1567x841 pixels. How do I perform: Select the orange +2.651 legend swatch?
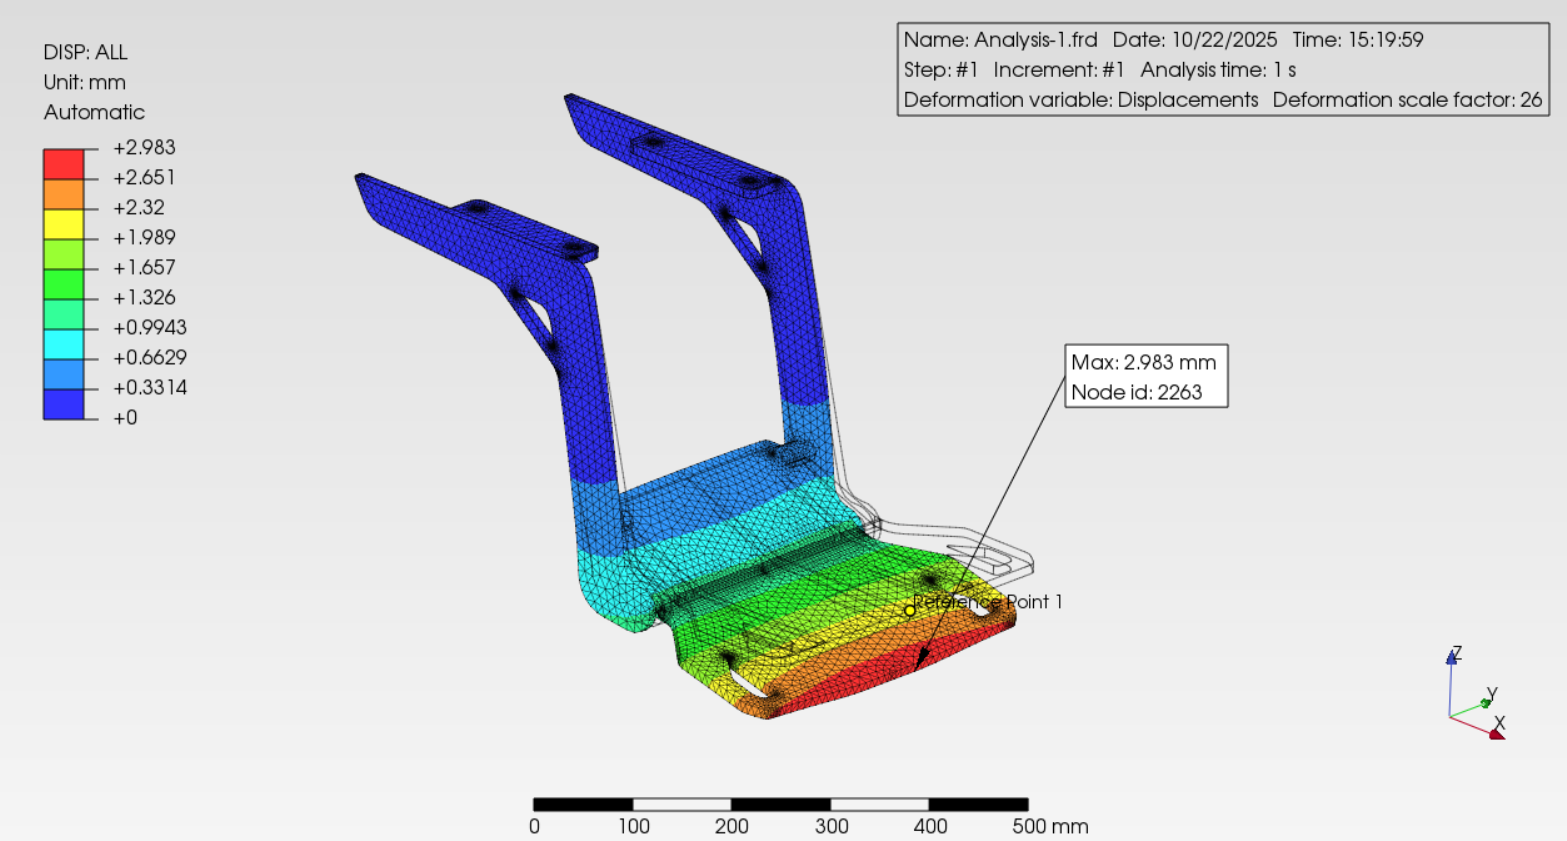[63, 194]
